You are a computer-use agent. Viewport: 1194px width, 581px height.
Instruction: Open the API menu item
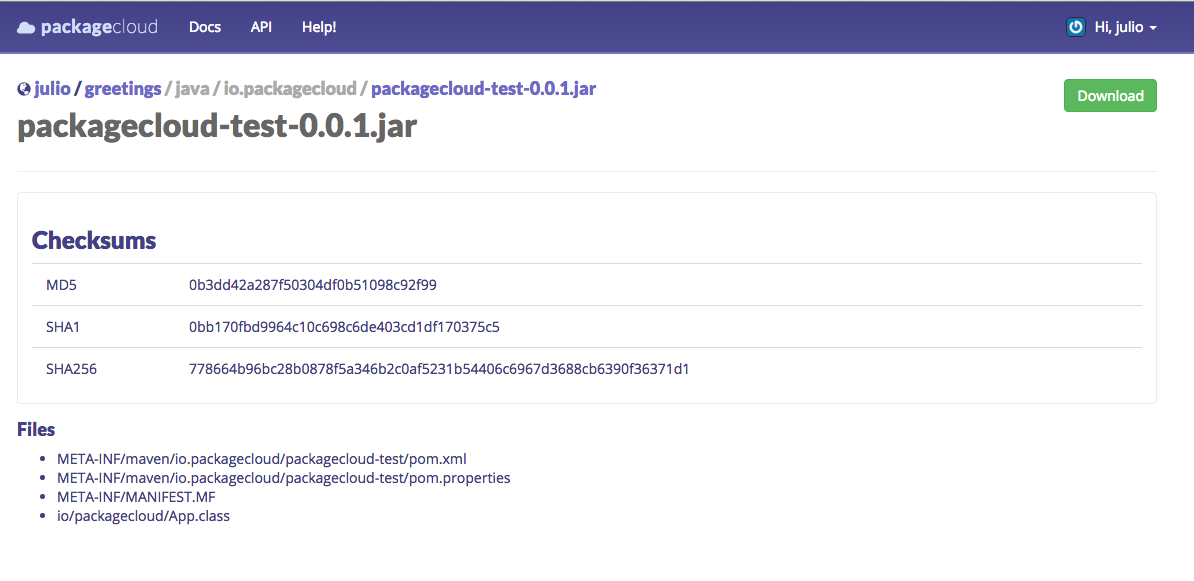point(261,27)
